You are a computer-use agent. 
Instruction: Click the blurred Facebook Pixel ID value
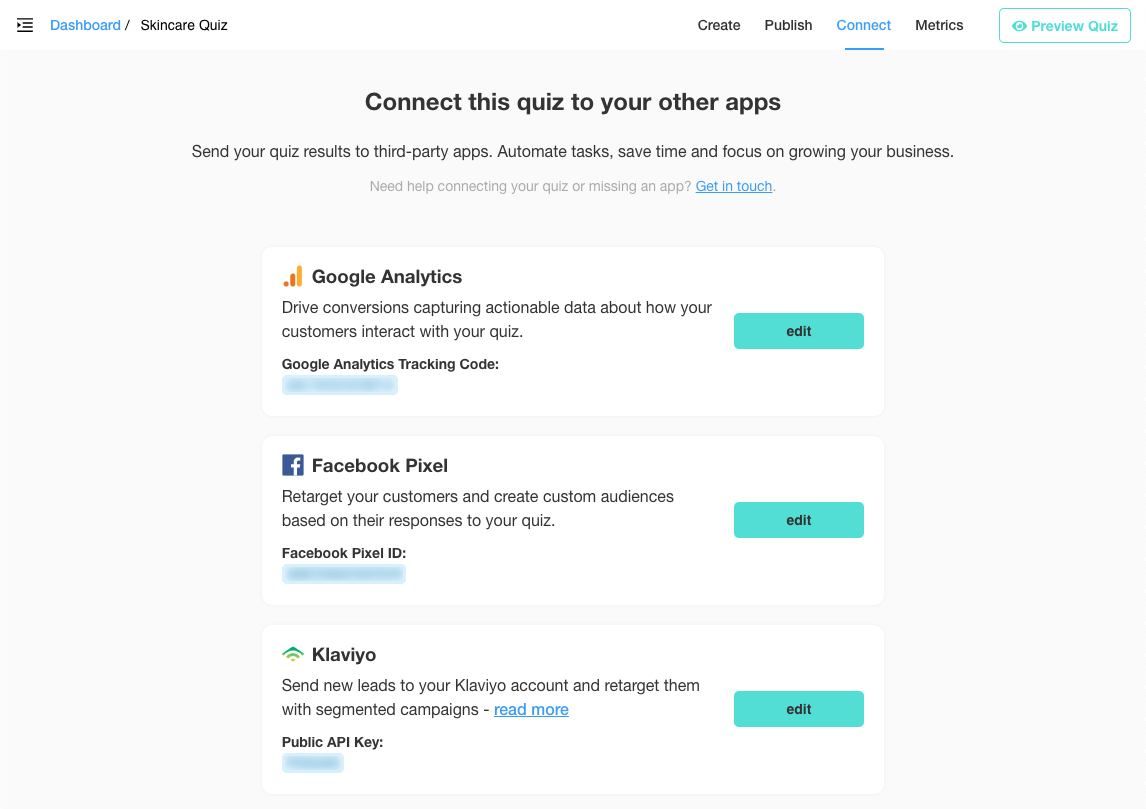(x=344, y=574)
